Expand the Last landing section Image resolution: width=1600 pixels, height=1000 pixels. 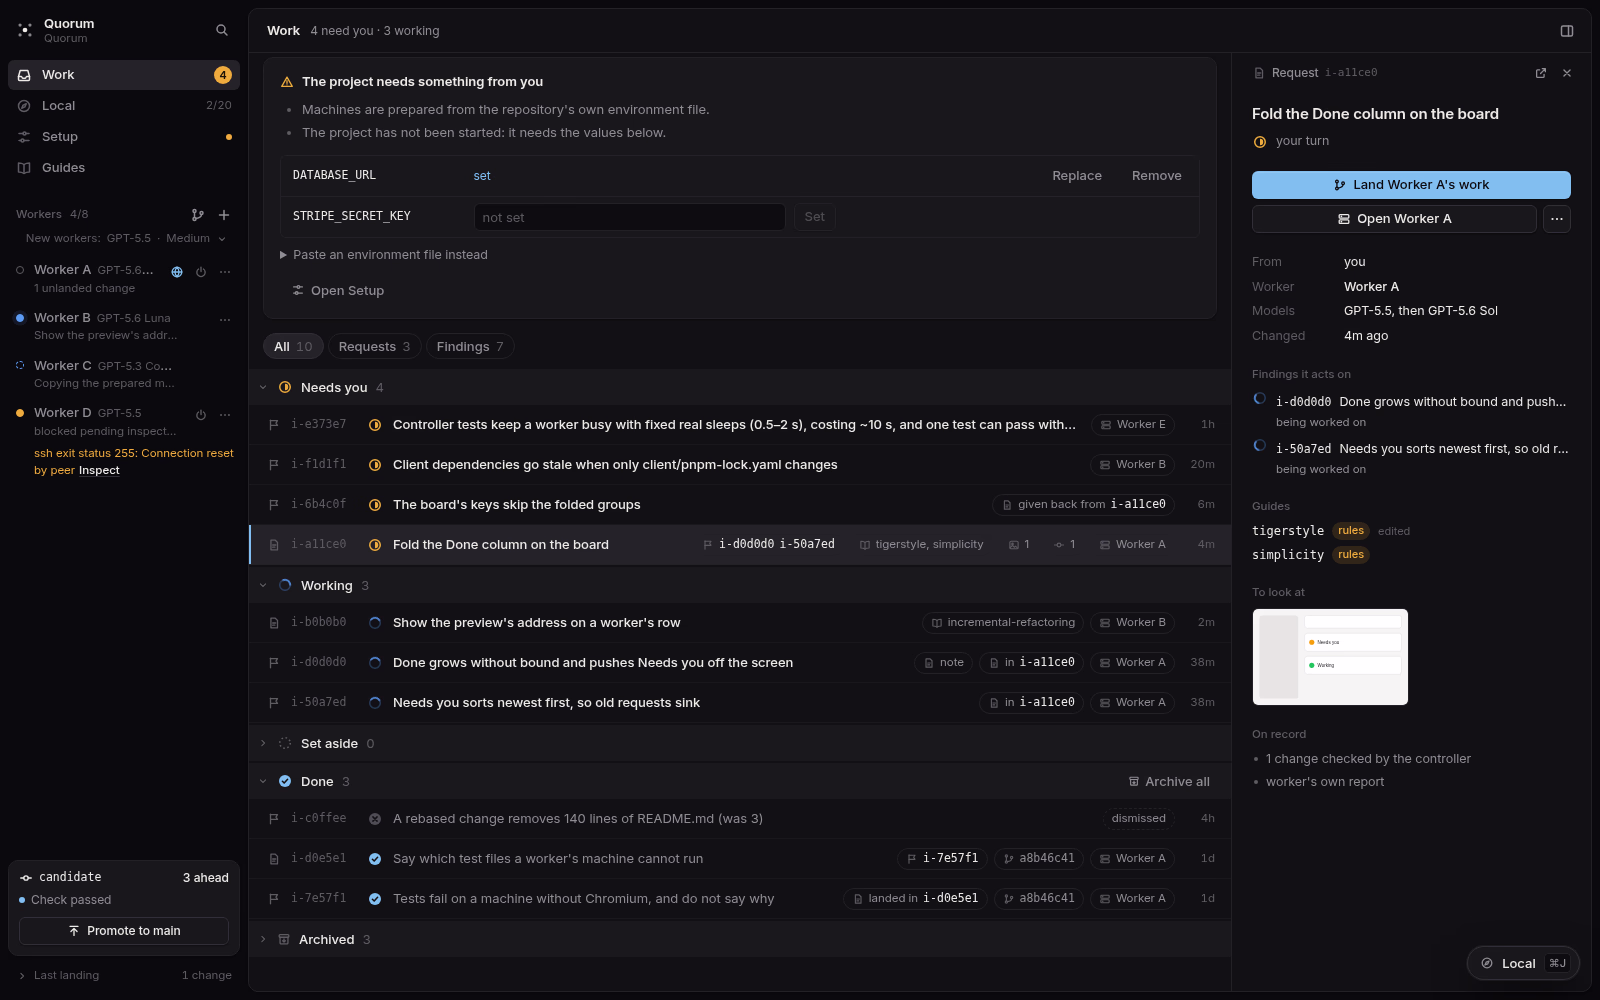[124, 975]
